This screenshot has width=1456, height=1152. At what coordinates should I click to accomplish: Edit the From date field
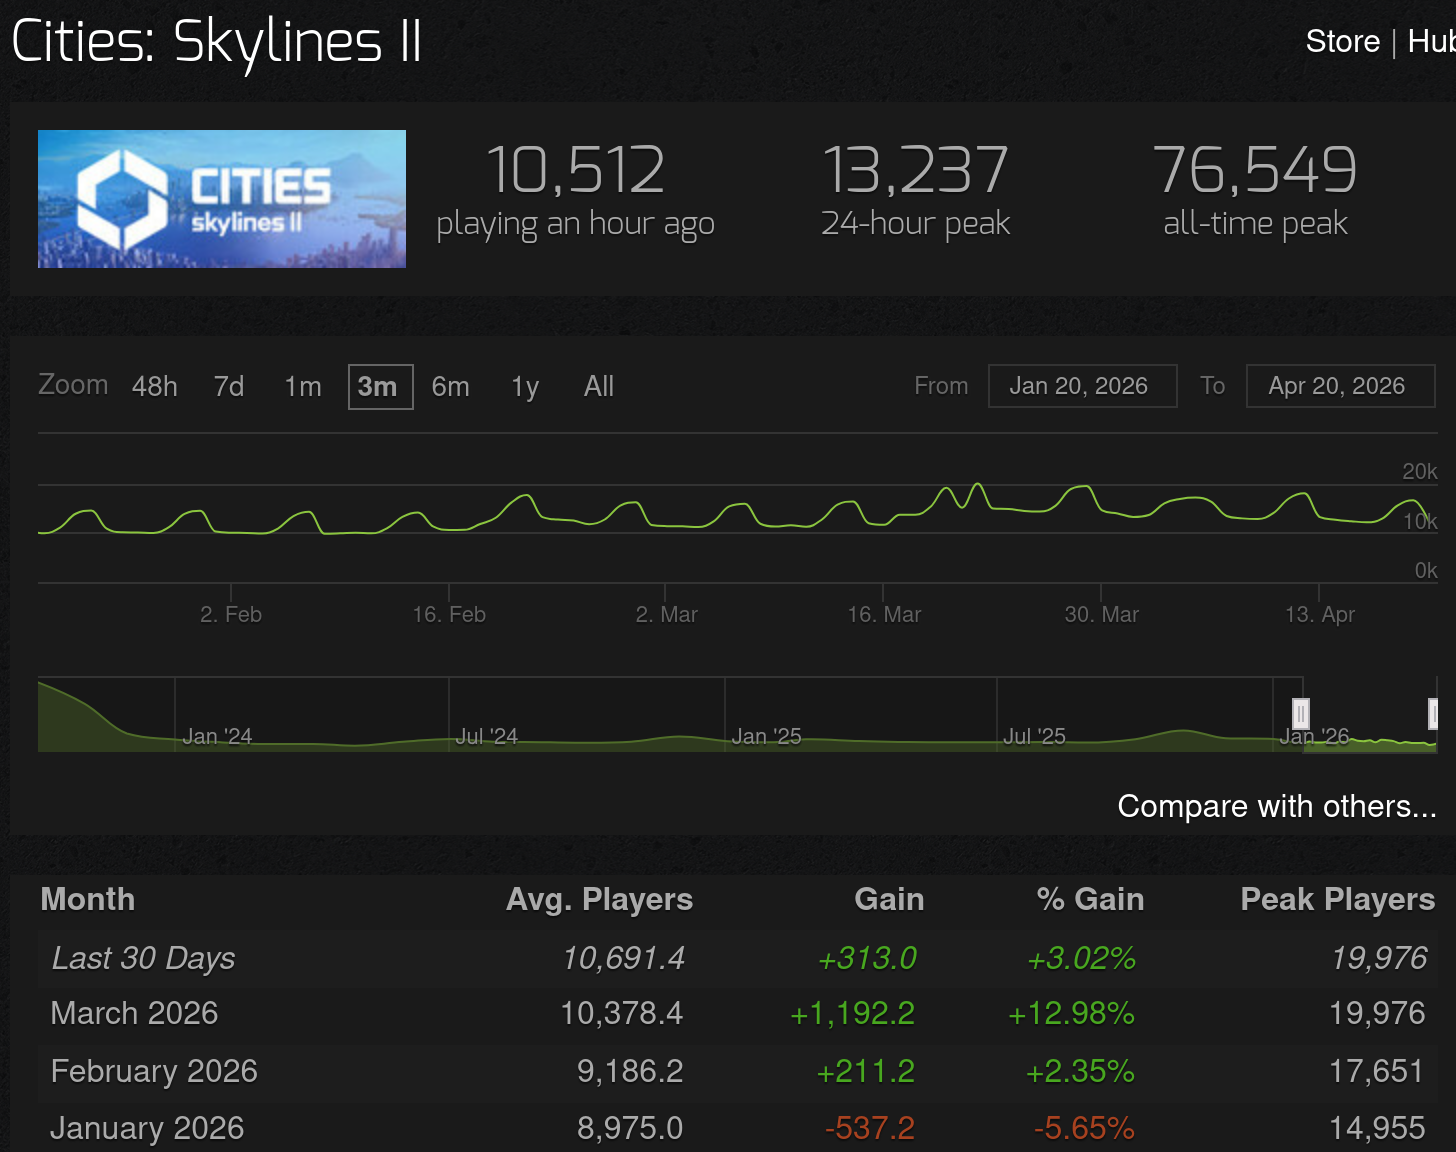1082,386
